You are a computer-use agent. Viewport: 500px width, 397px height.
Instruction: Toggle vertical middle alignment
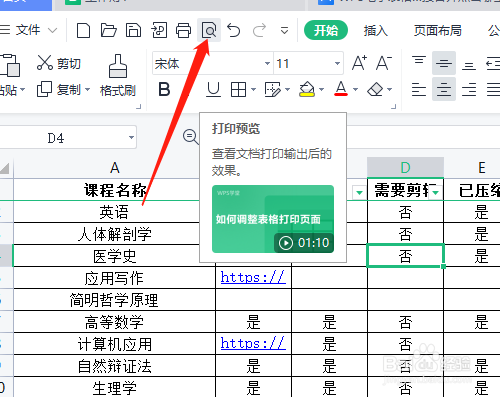444,63
